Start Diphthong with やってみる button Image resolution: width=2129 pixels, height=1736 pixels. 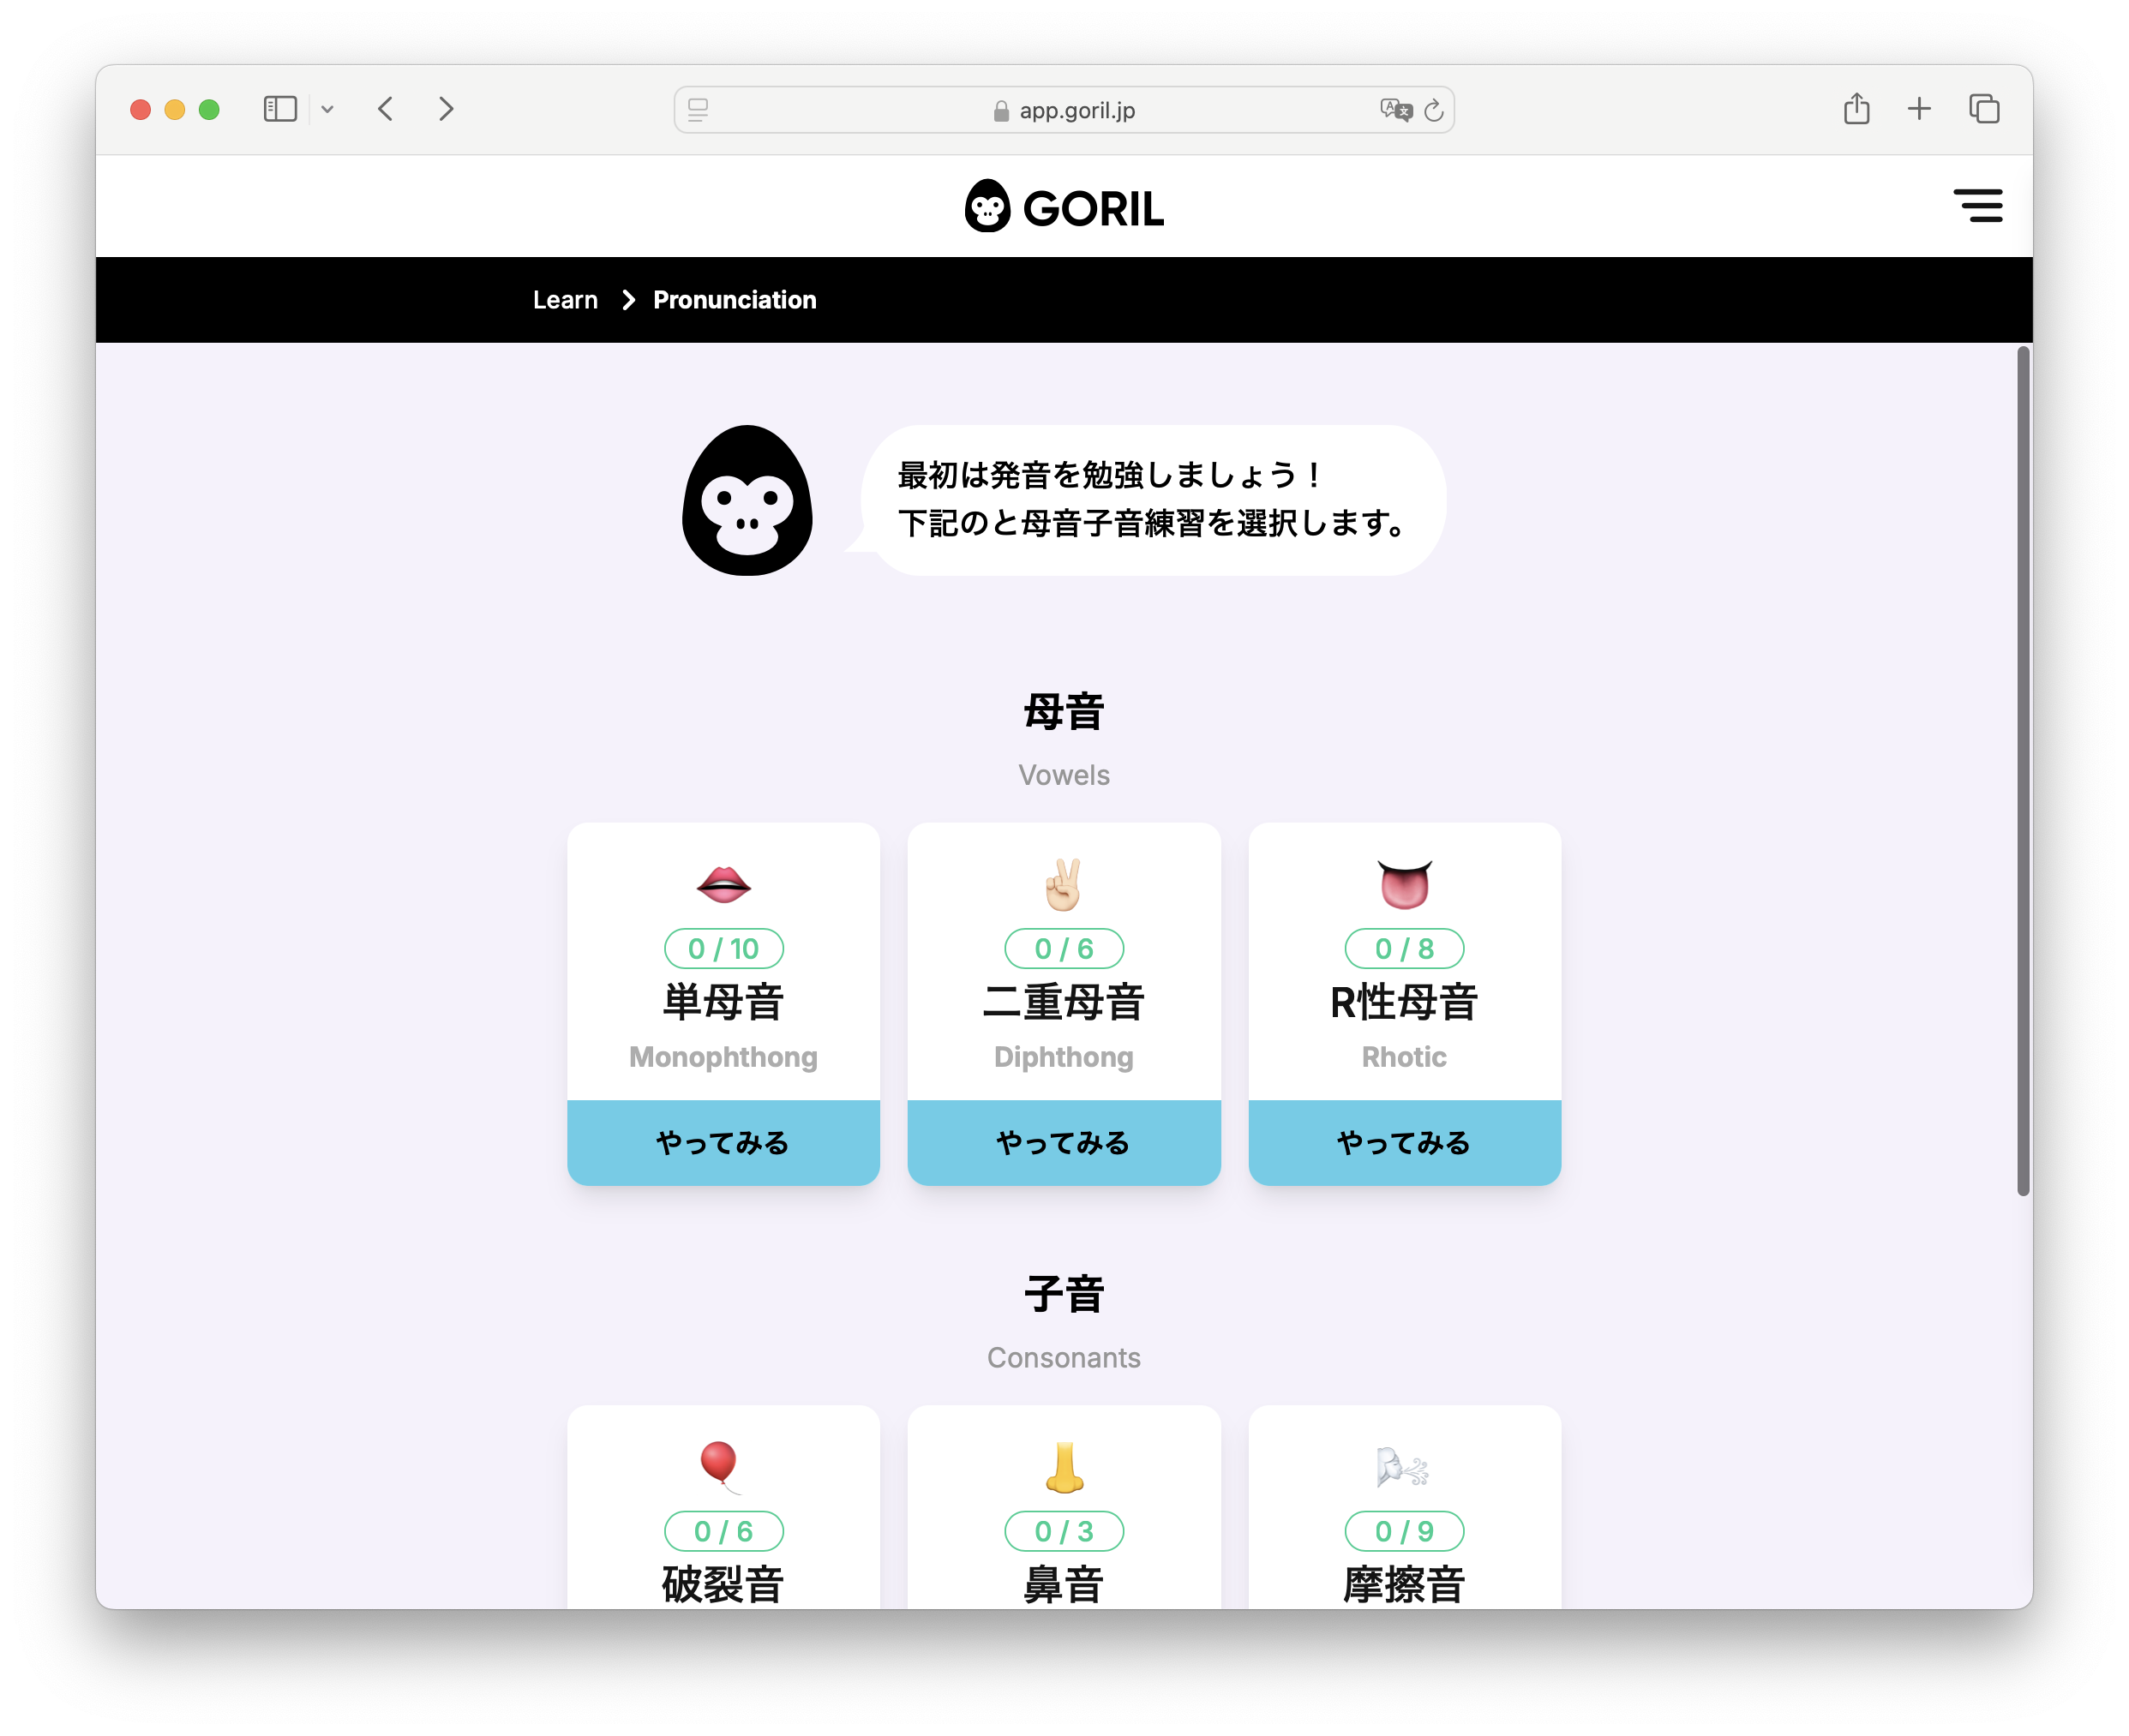[1064, 1142]
